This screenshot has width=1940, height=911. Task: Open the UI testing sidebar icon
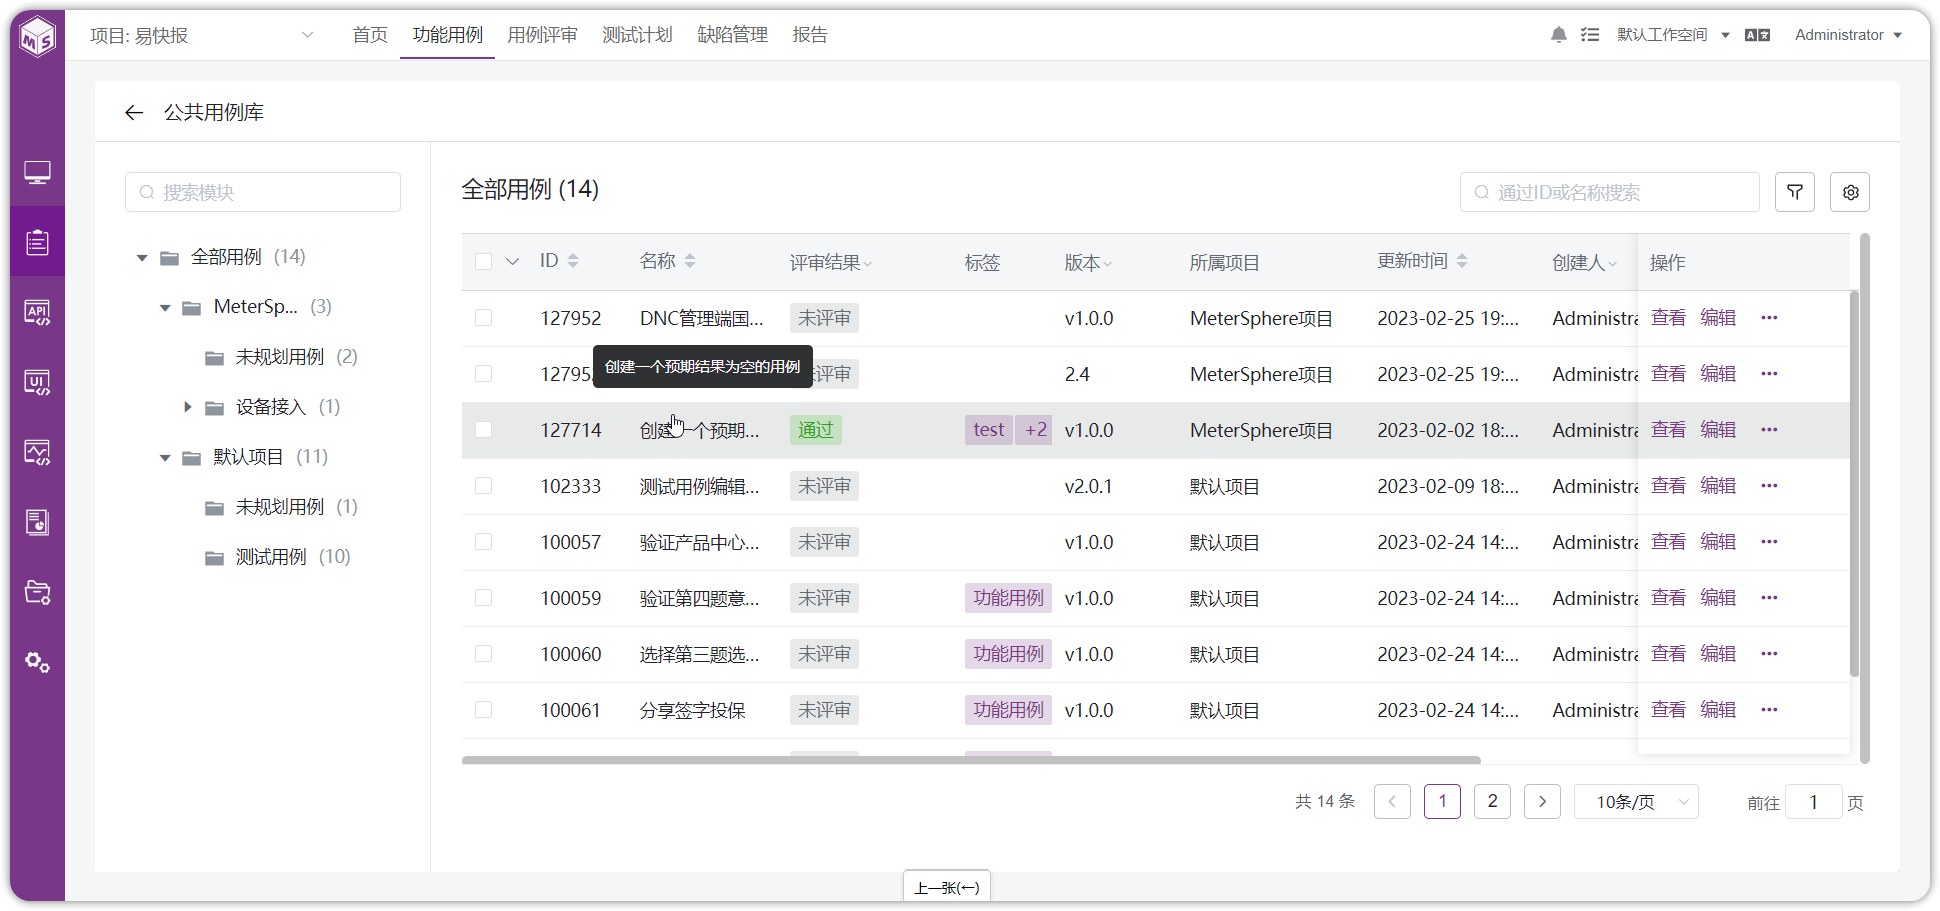pos(37,383)
